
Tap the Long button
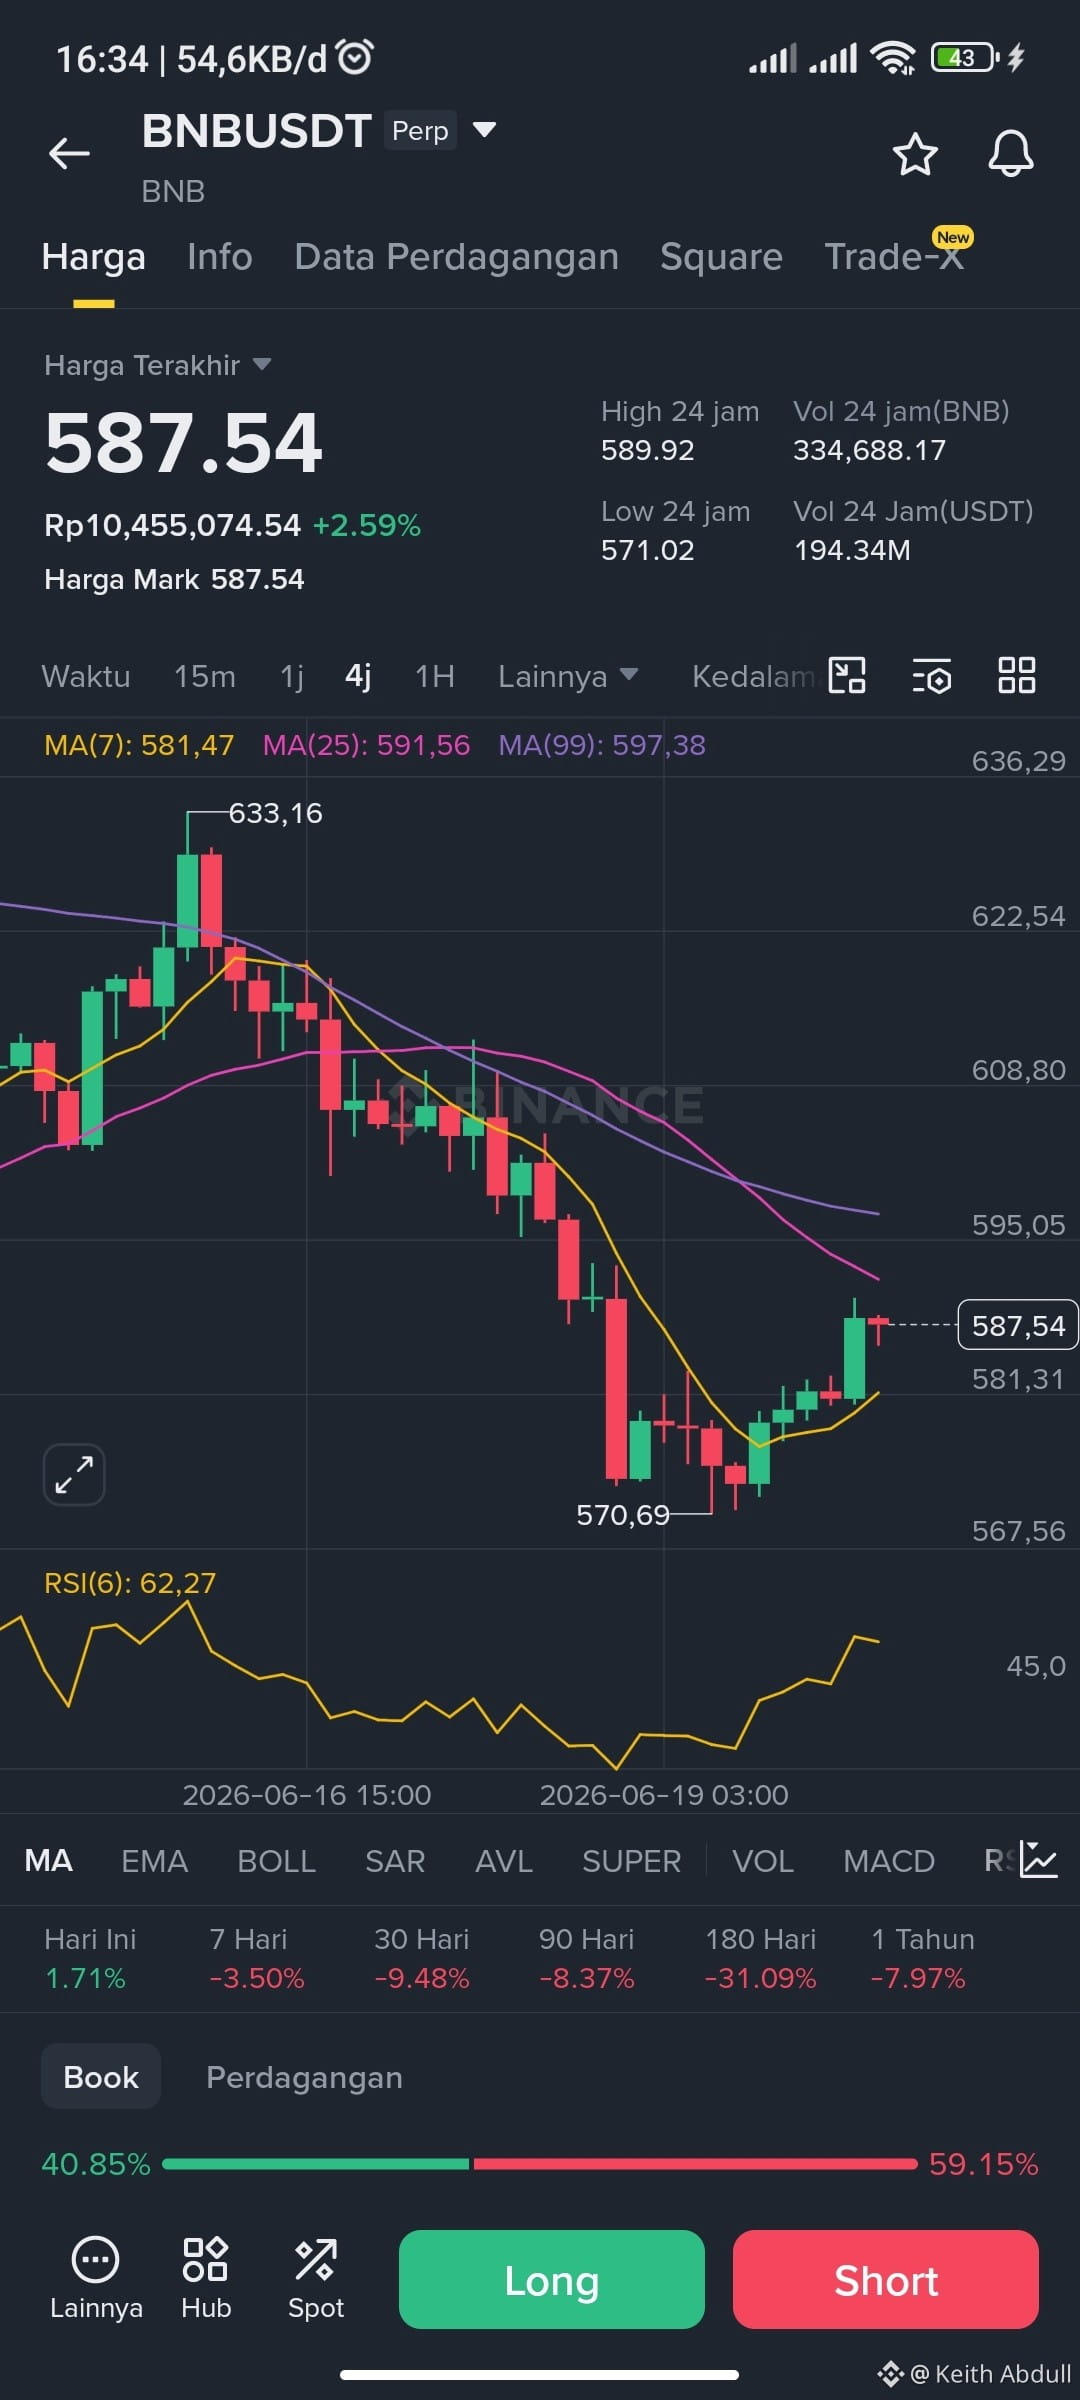pos(552,2280)
